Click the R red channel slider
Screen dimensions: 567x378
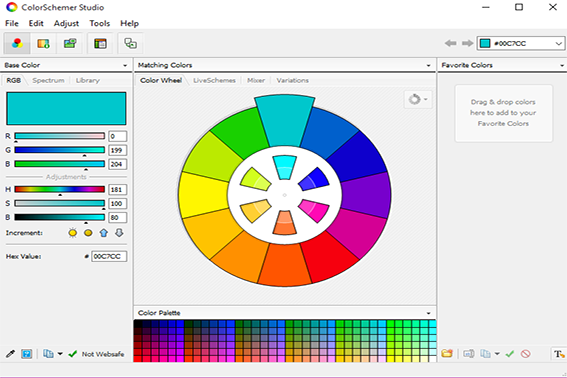(x=60, y=136)
